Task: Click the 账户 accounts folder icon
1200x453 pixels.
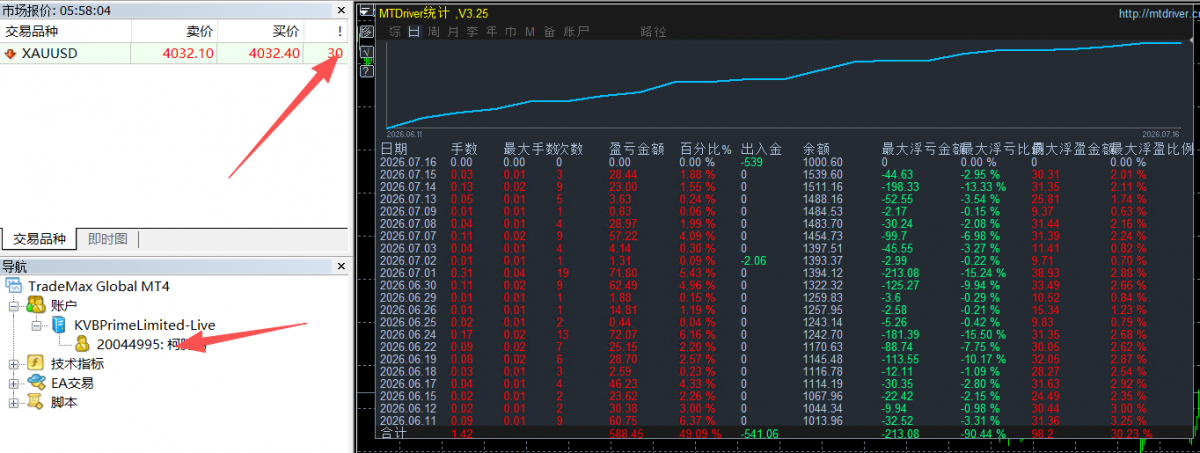Action: pyautogui.click(x=37, y=305)
